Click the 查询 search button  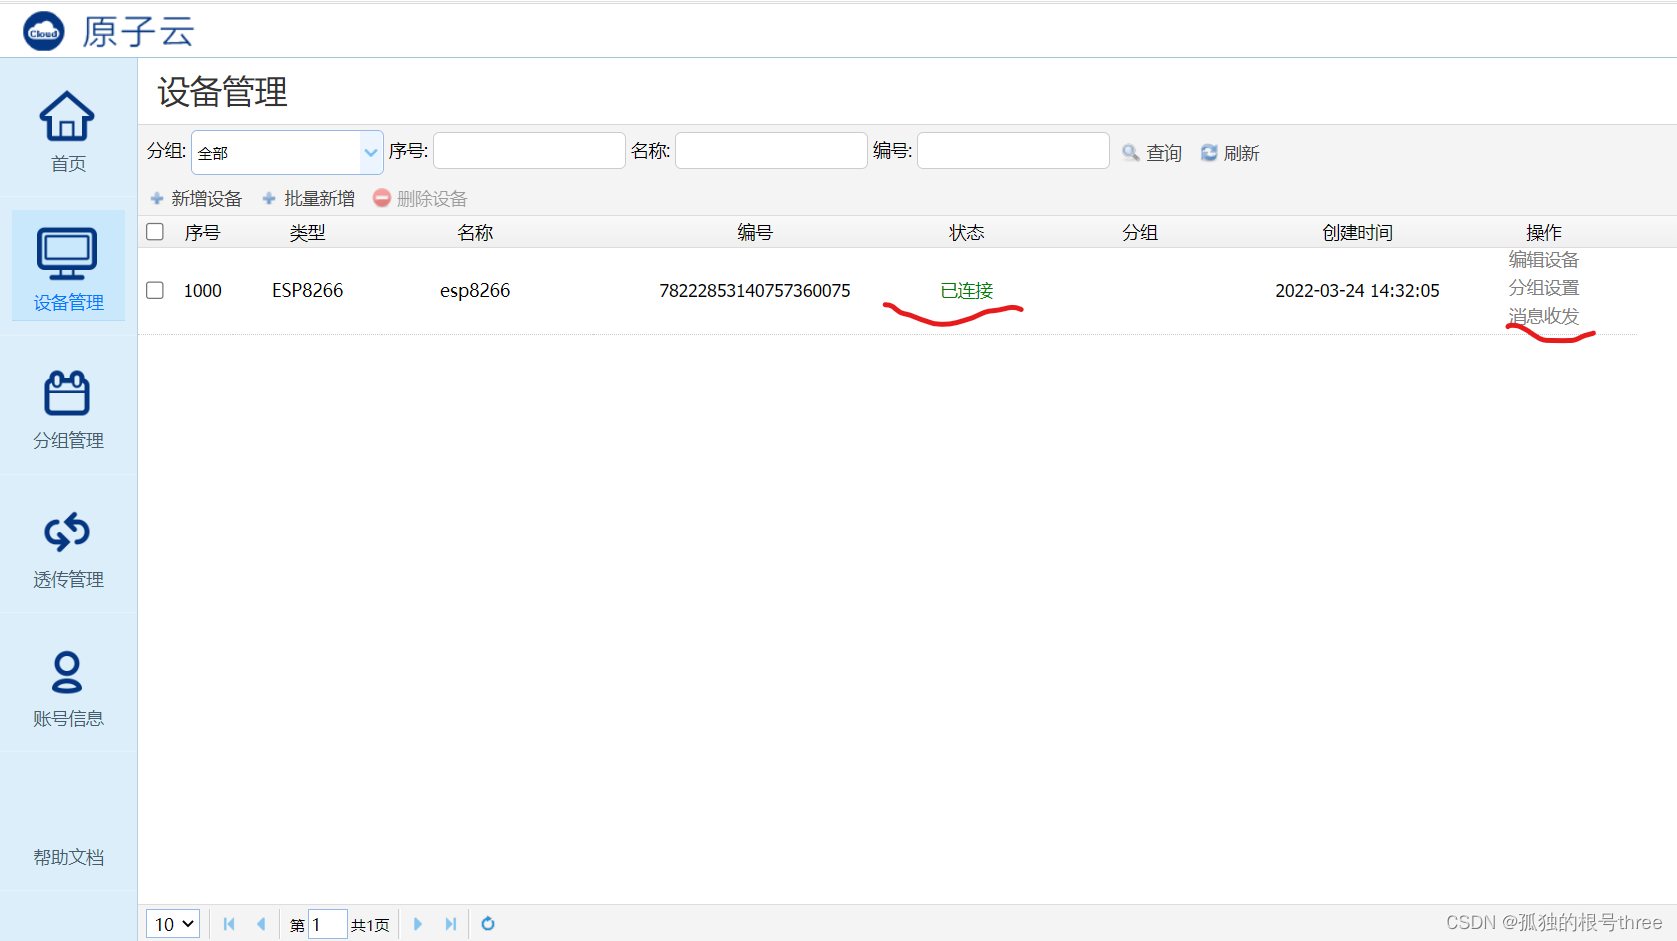click(1152, 153)
